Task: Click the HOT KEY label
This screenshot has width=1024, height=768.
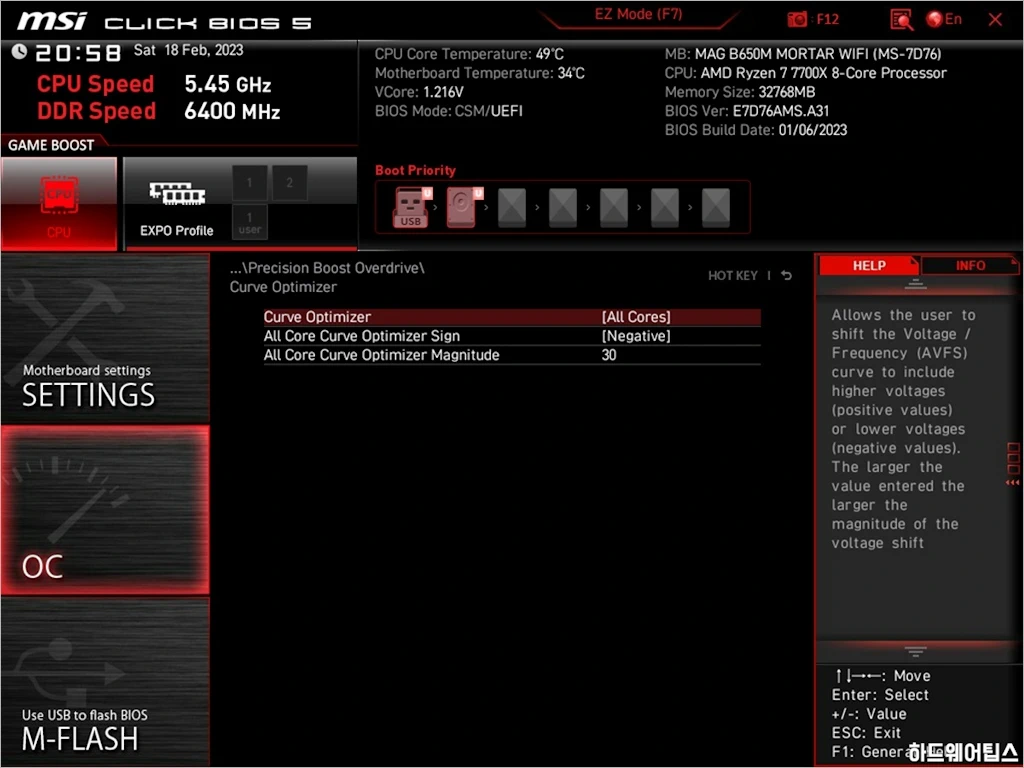Action: [x=733, y=276]
